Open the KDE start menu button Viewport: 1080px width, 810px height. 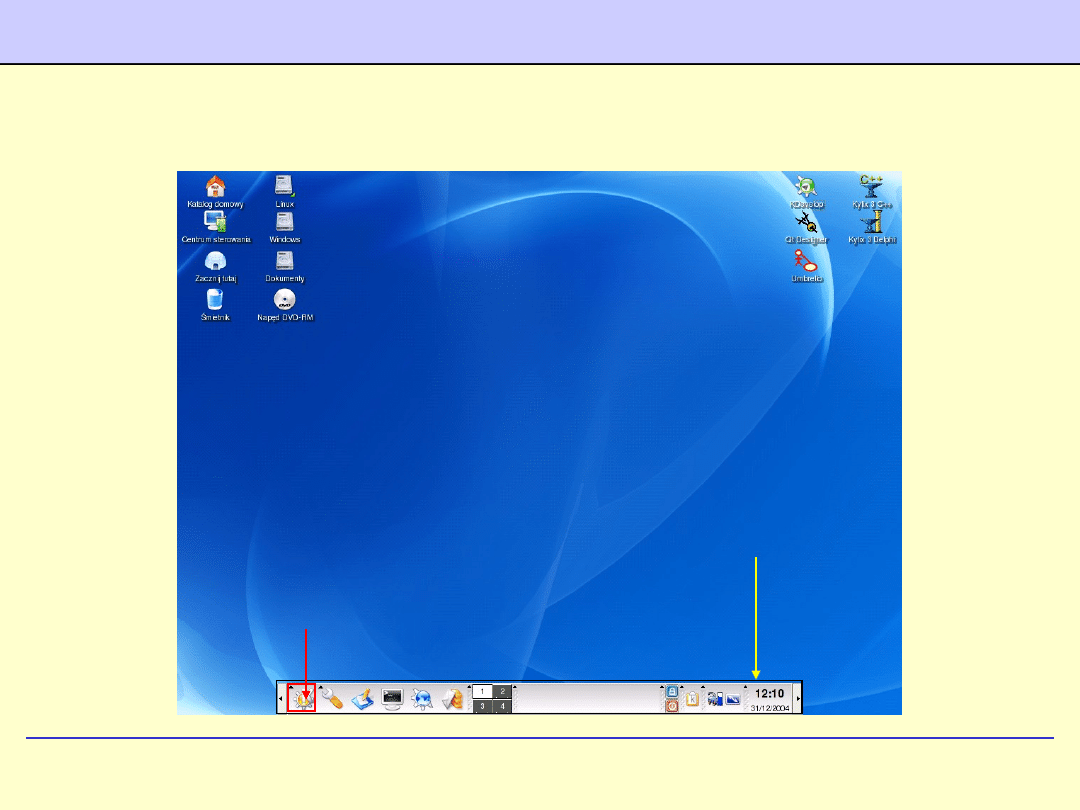coord(302,698)
